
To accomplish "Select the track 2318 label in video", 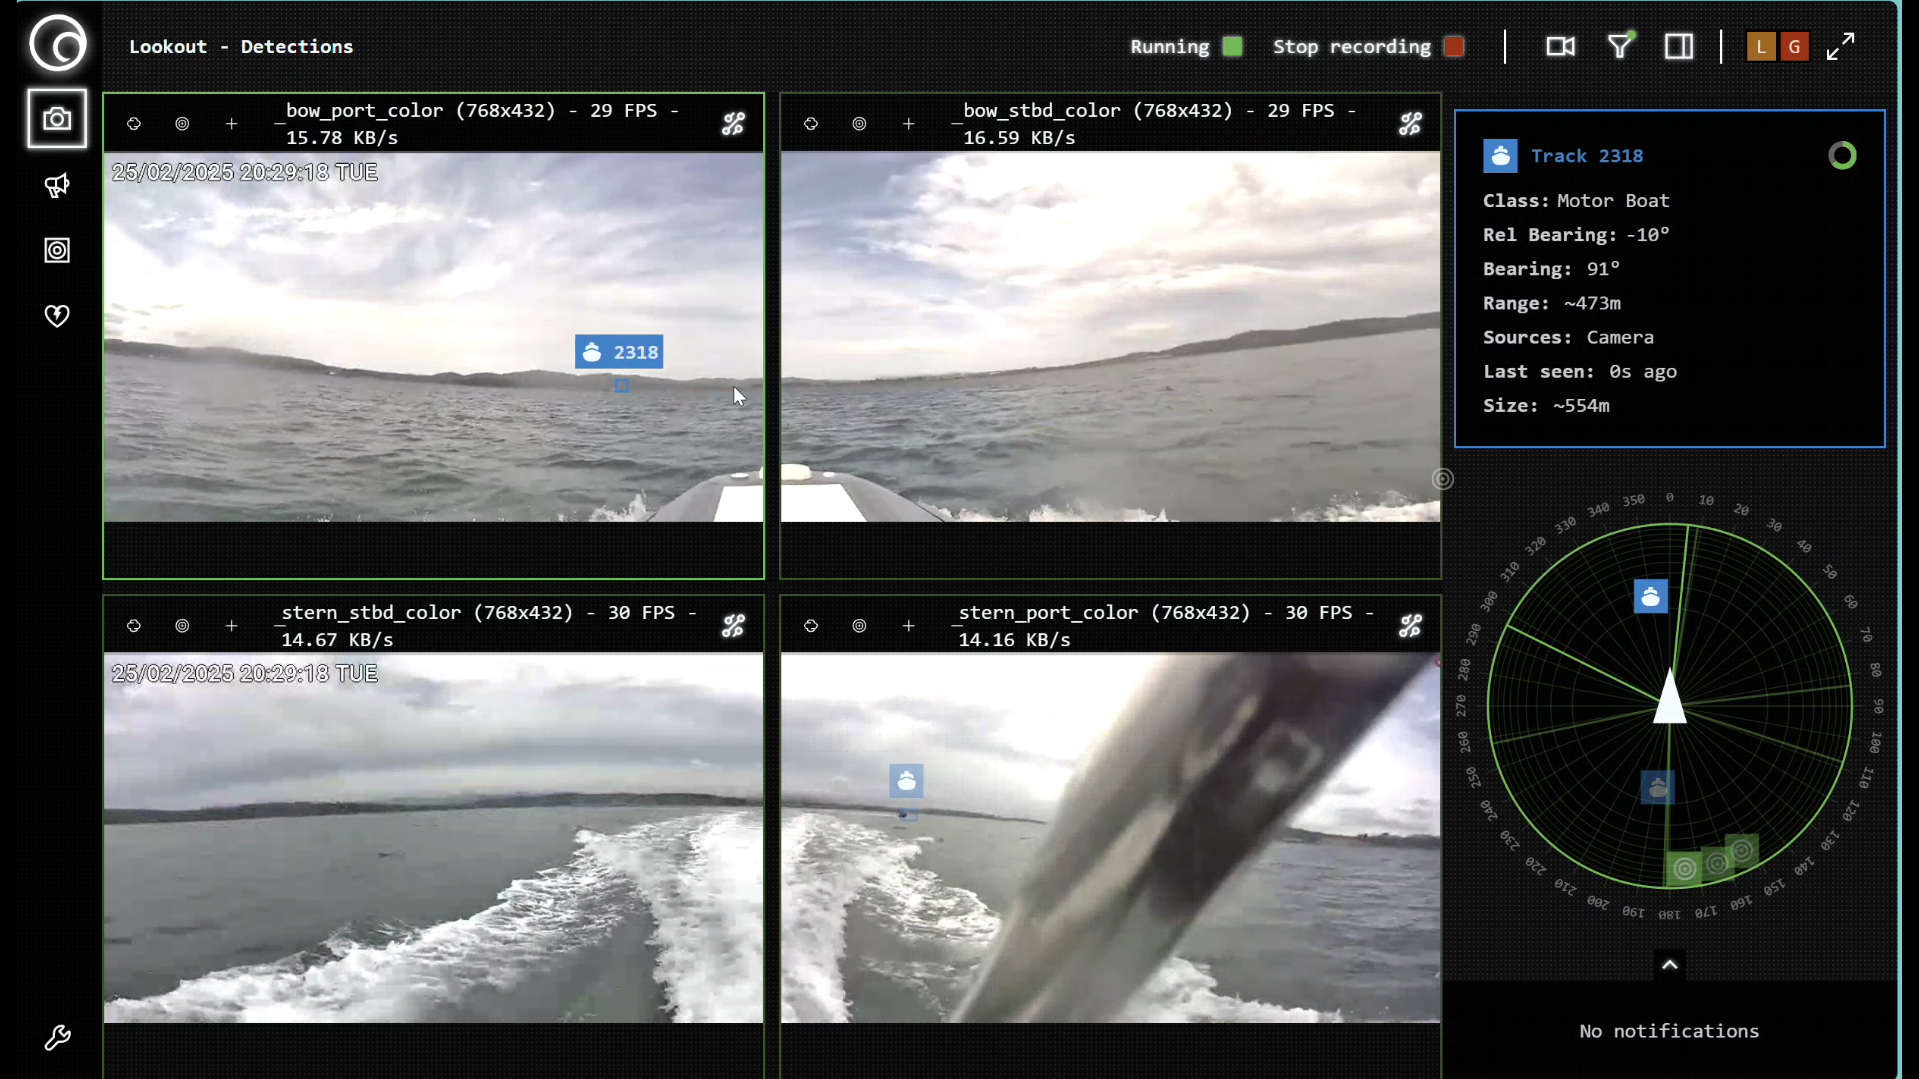I will 619,352.
